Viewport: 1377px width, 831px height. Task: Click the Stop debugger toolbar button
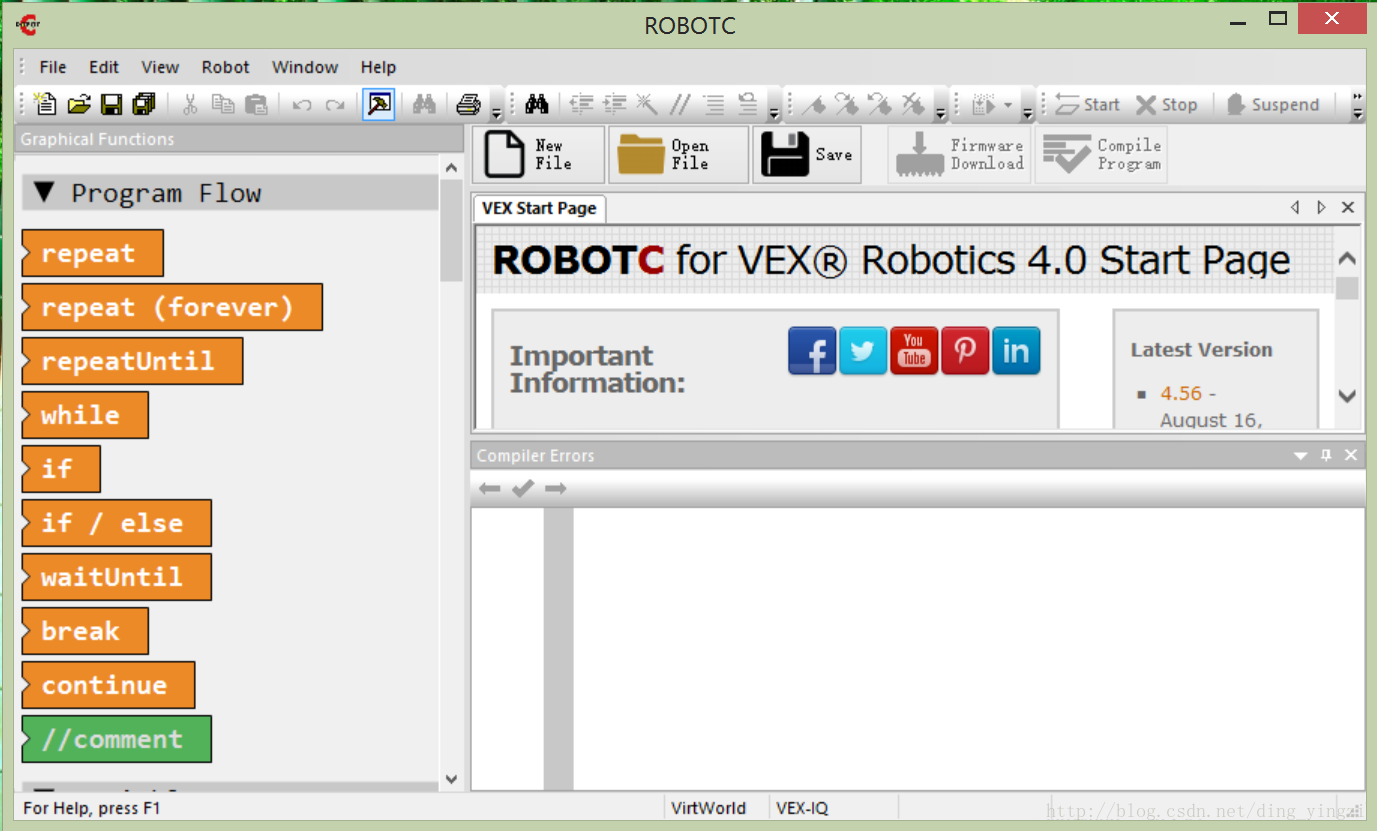click(x=1166, y=104)
